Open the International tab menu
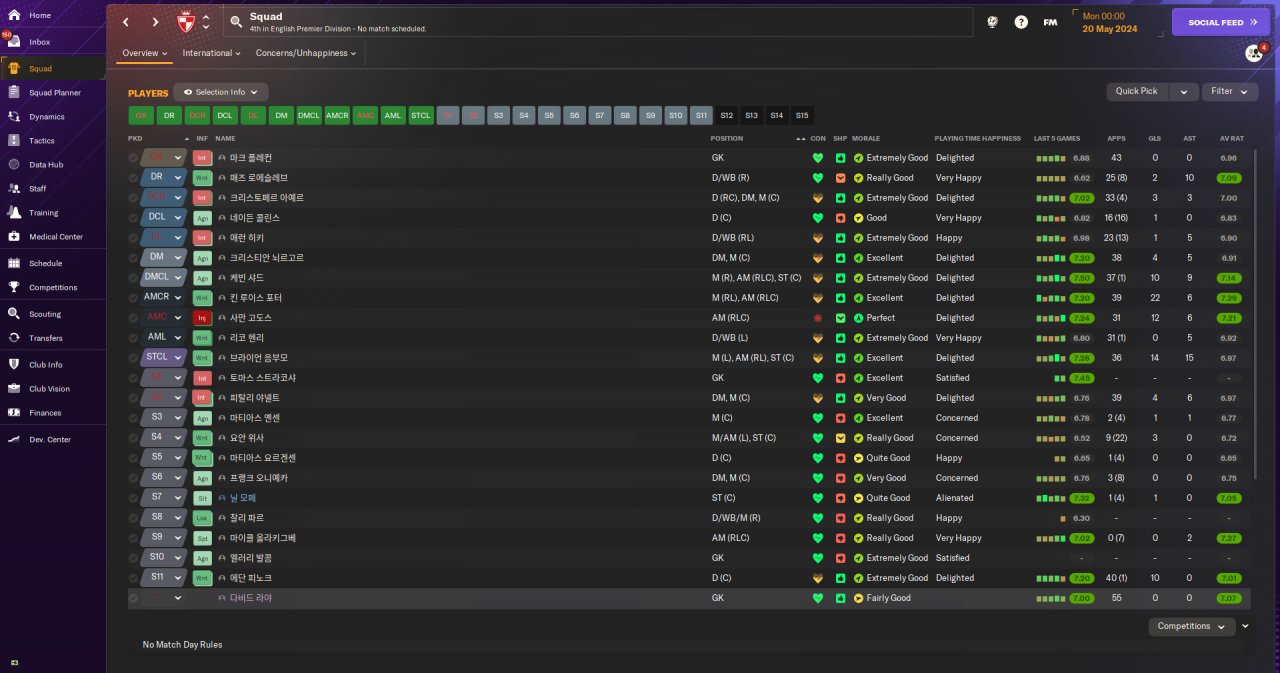The height and width of the screenshot is (673, 1280). pos(212,53)
